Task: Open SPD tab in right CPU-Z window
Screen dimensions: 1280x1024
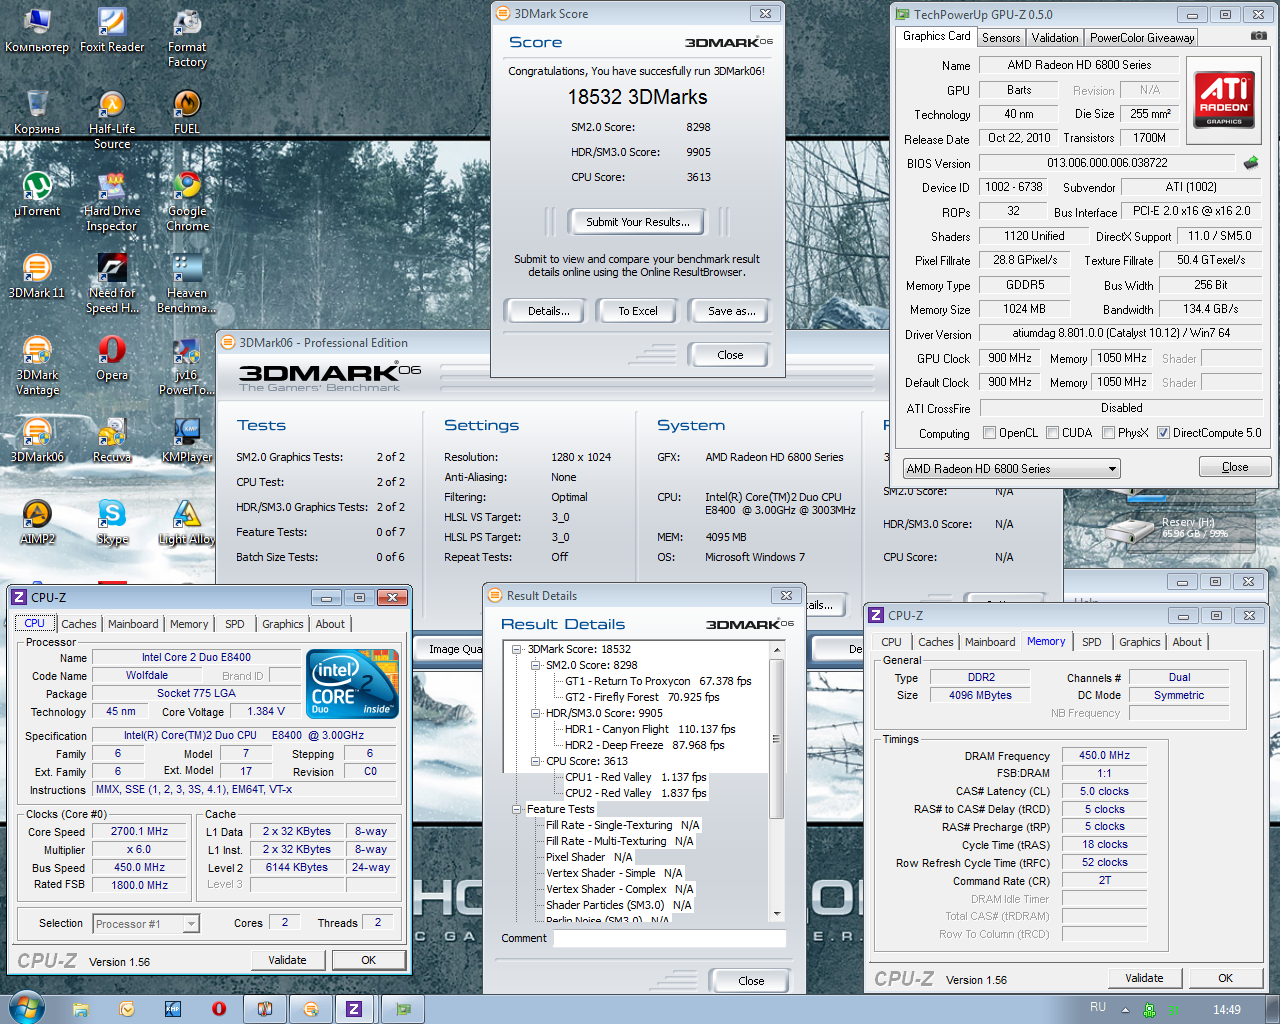Action: 1092,642
